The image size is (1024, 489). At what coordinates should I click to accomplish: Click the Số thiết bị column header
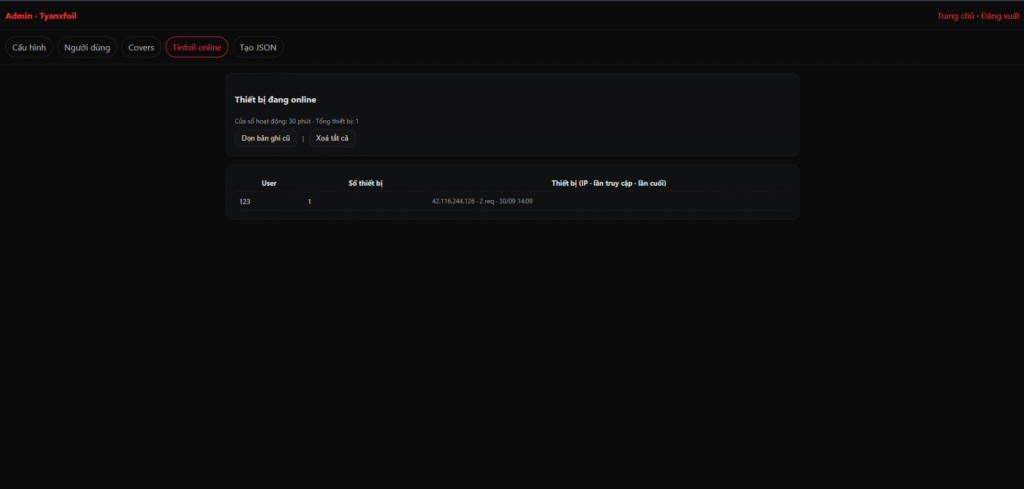point(365,184)
